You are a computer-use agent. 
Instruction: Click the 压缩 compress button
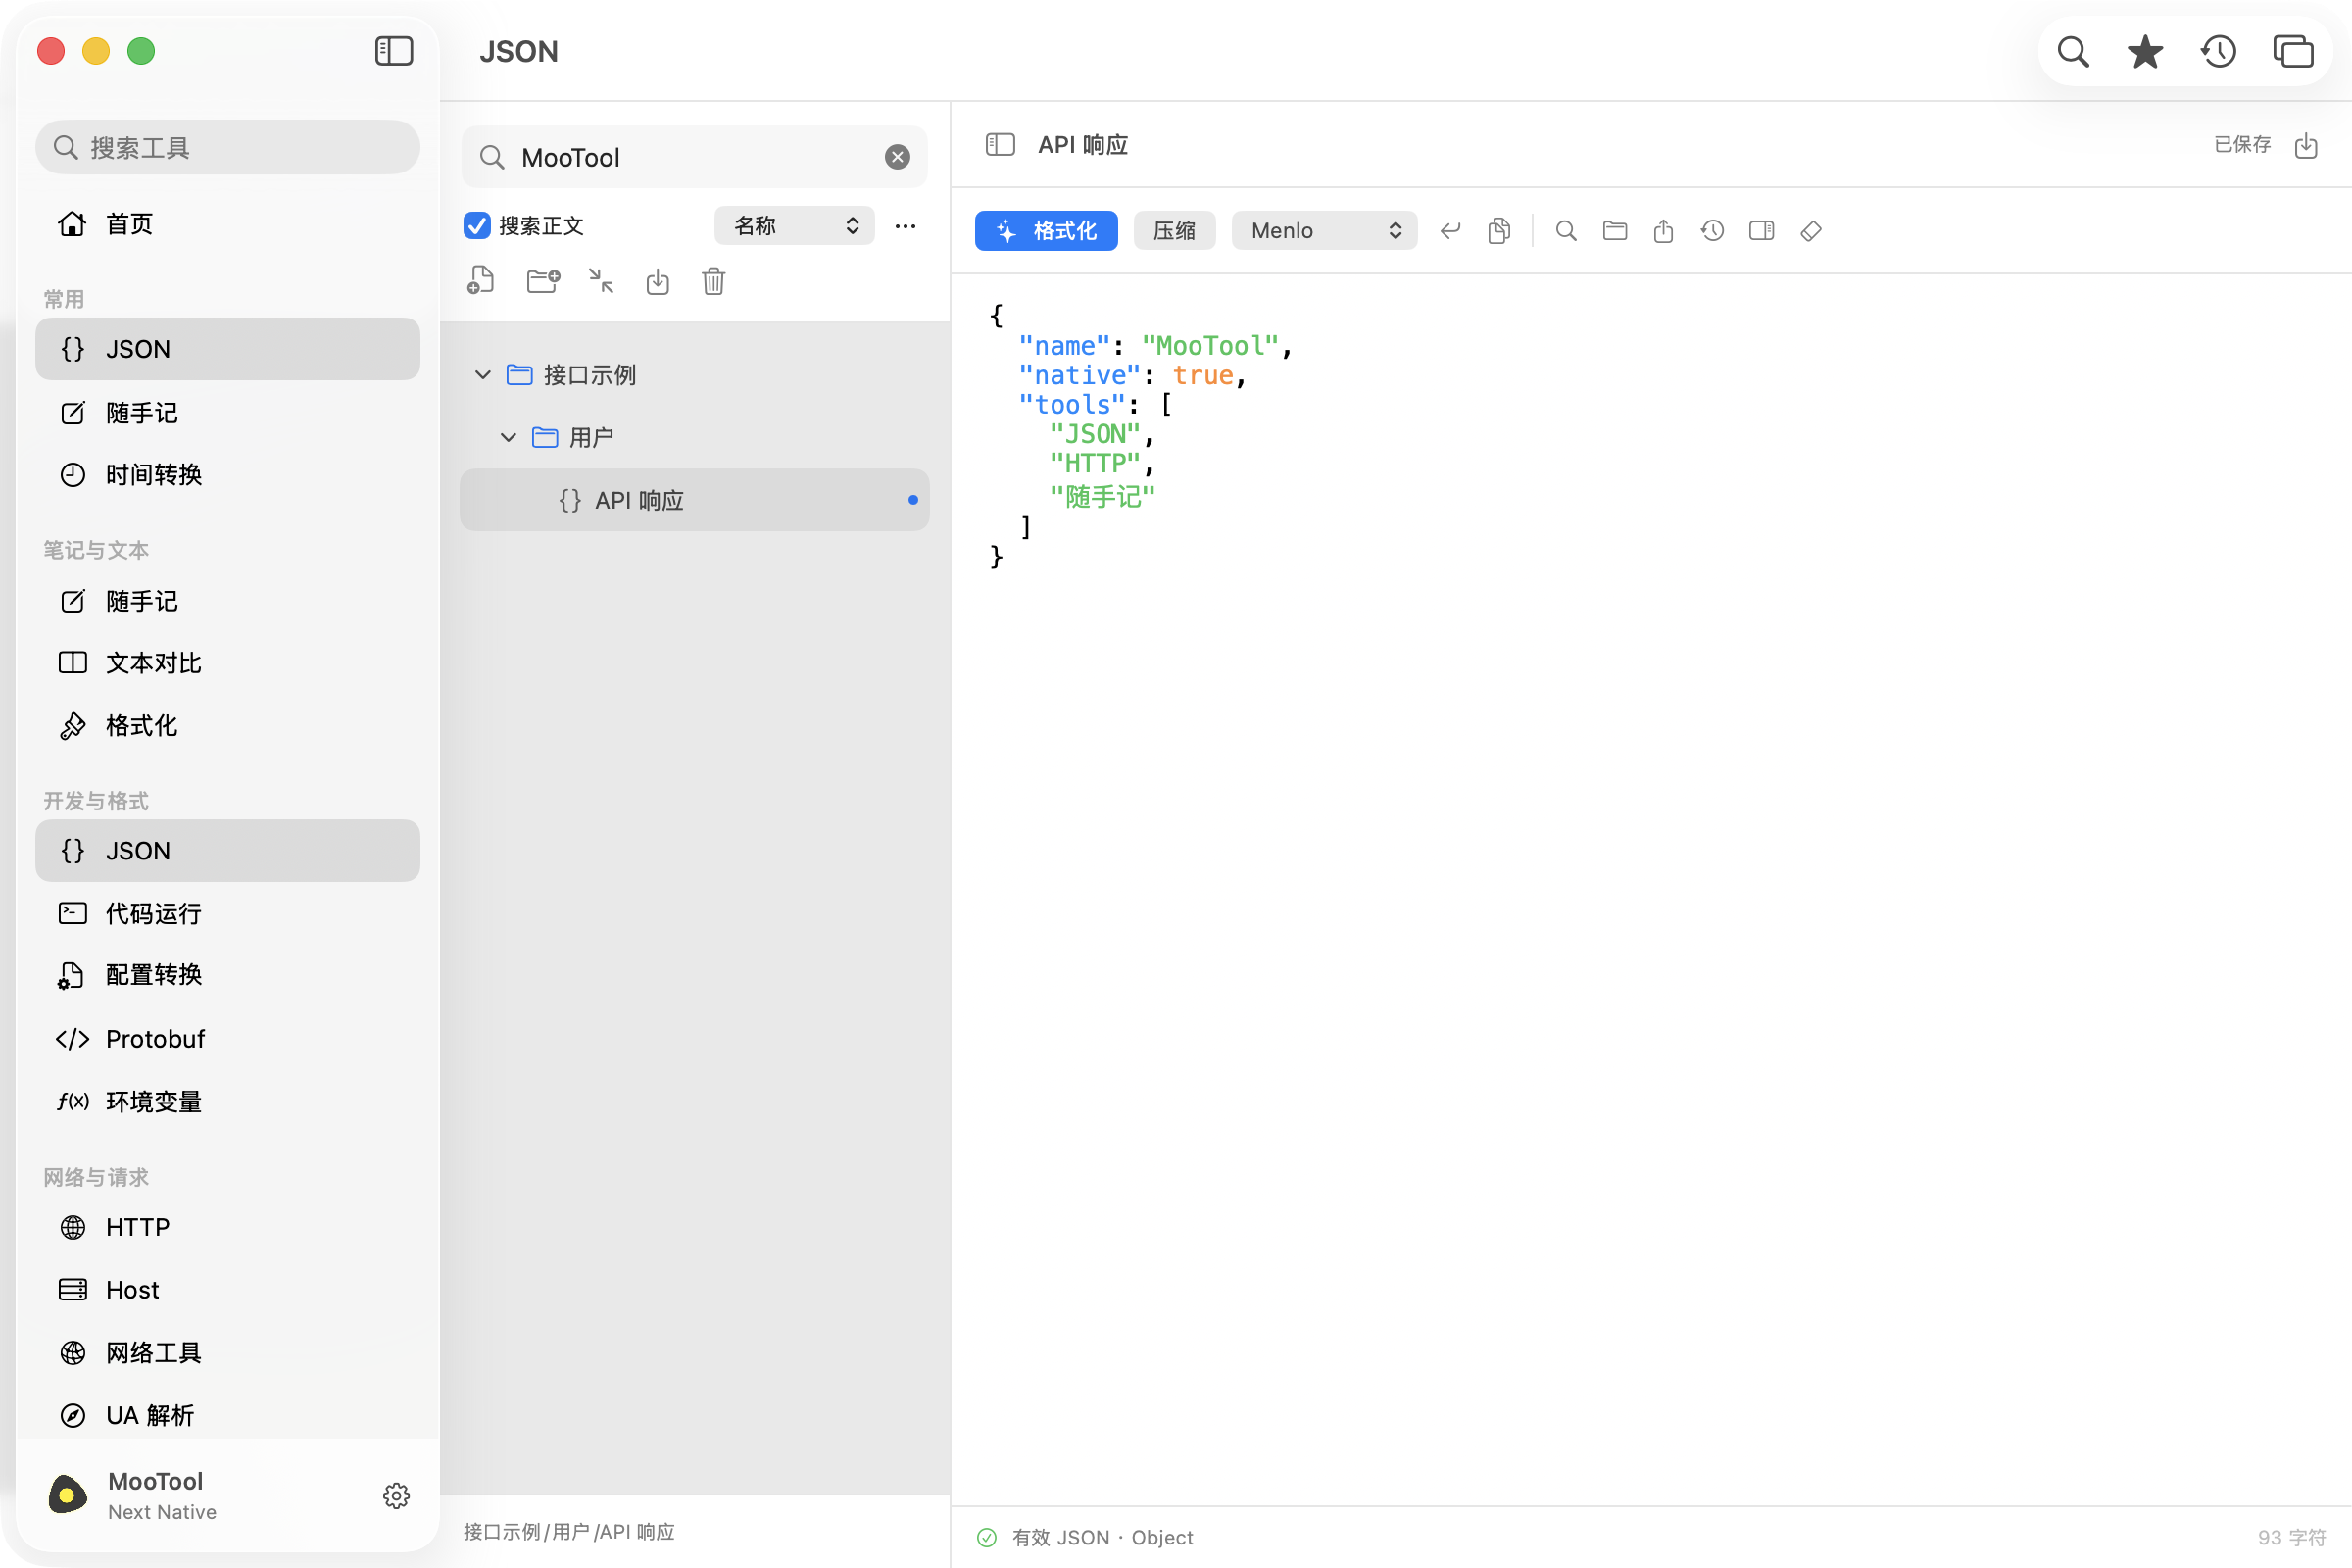click(x=1174, y=231)
